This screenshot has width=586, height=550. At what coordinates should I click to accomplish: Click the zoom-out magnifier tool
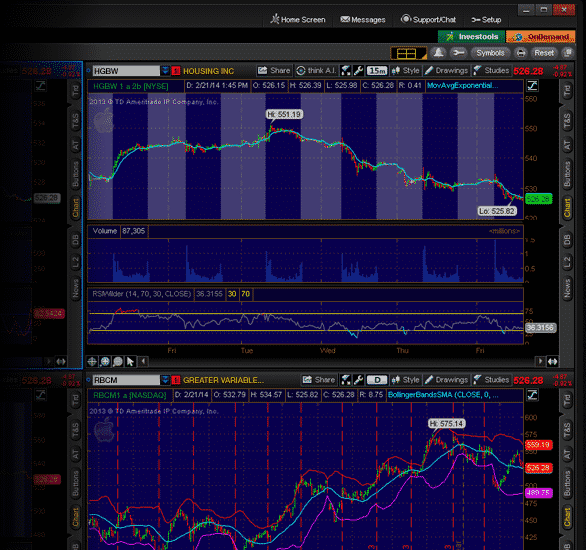(x=118, y=361)
